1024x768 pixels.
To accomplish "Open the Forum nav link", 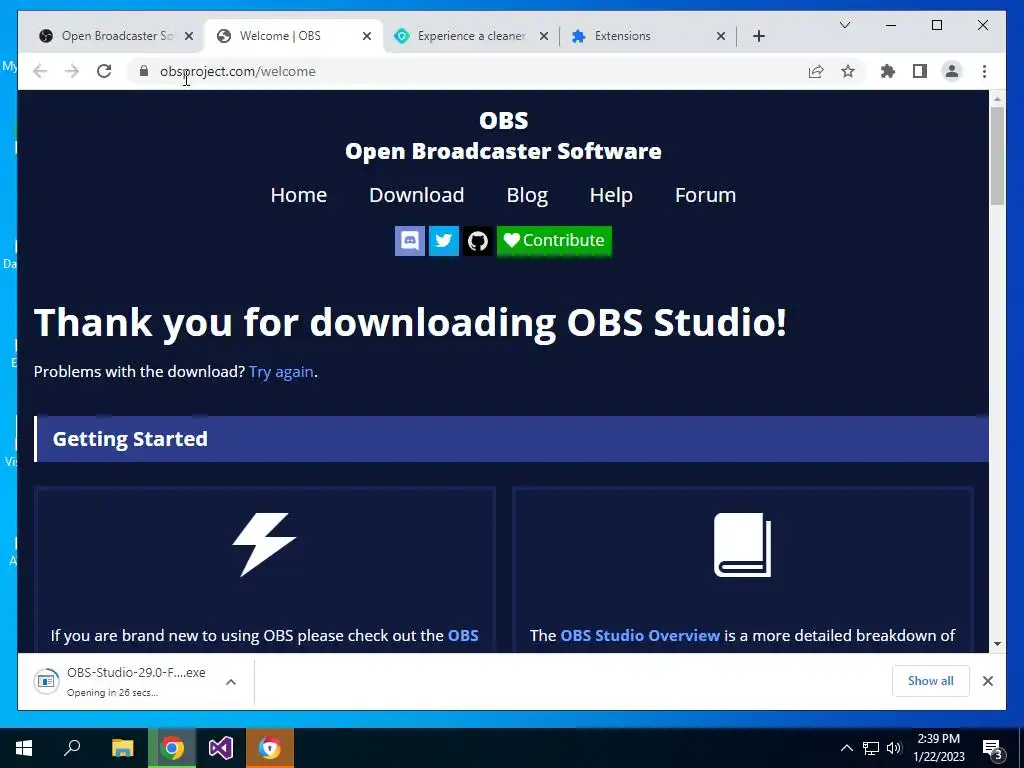I will coord(705,195).
